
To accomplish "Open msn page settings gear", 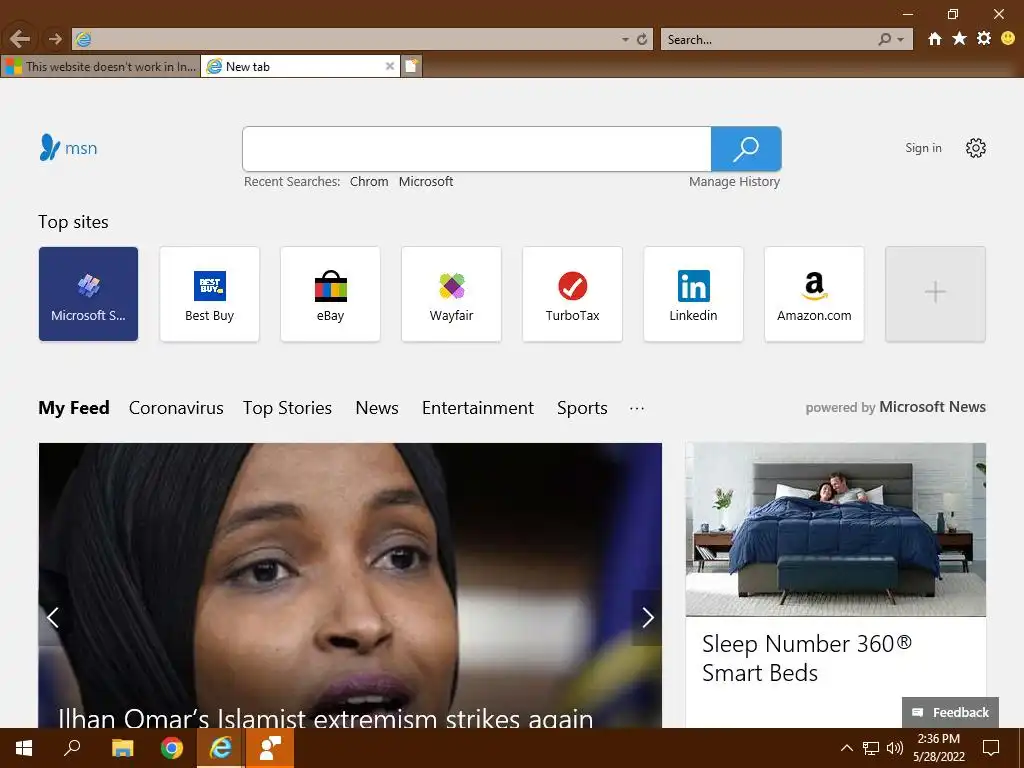I will click(976, 148).
